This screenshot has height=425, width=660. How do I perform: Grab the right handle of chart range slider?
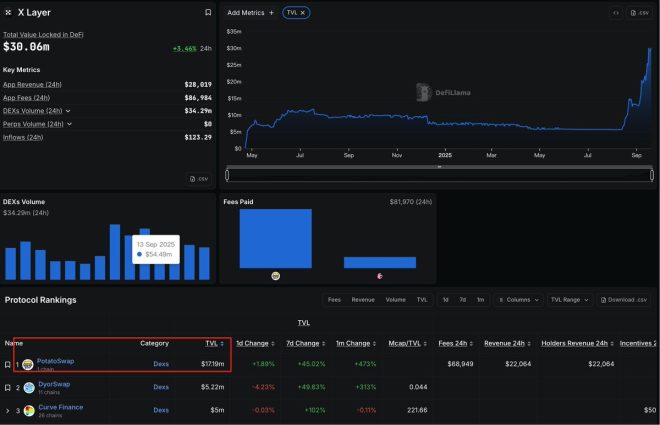(652, 175)
